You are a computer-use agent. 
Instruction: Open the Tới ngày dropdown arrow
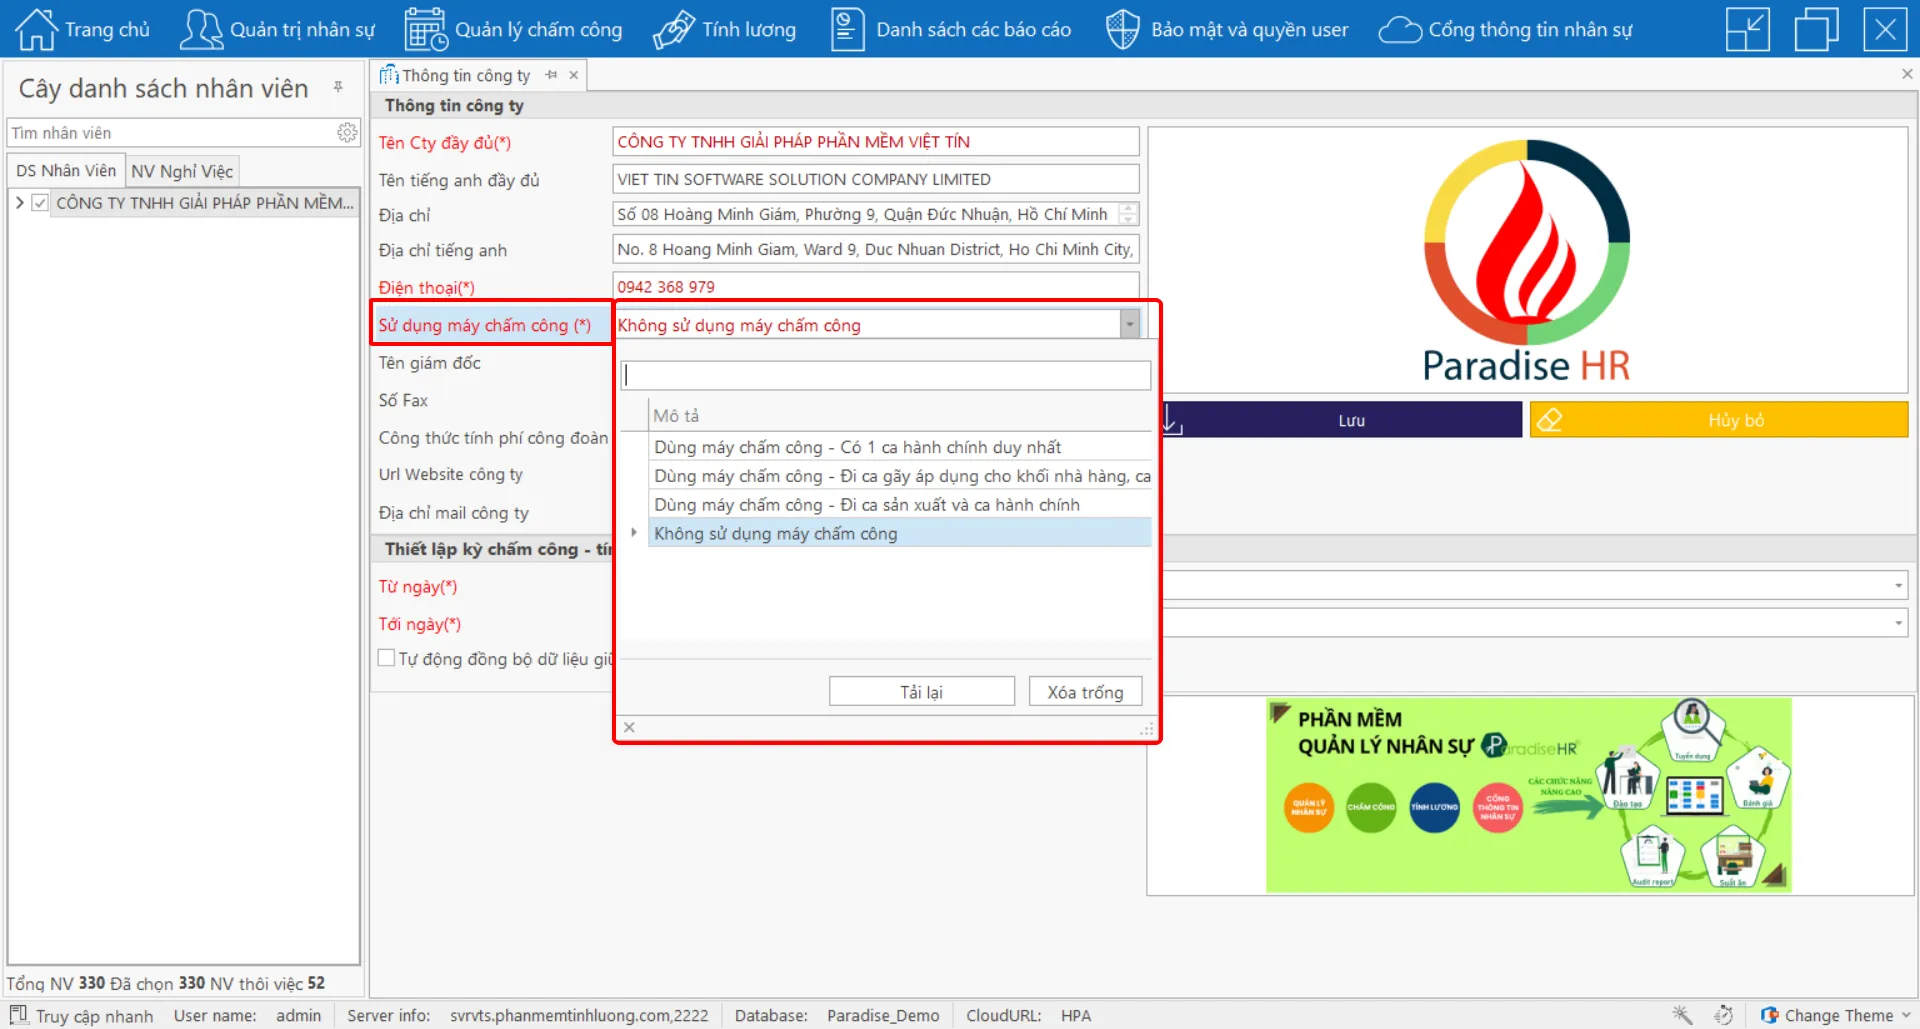[1898, 623]
